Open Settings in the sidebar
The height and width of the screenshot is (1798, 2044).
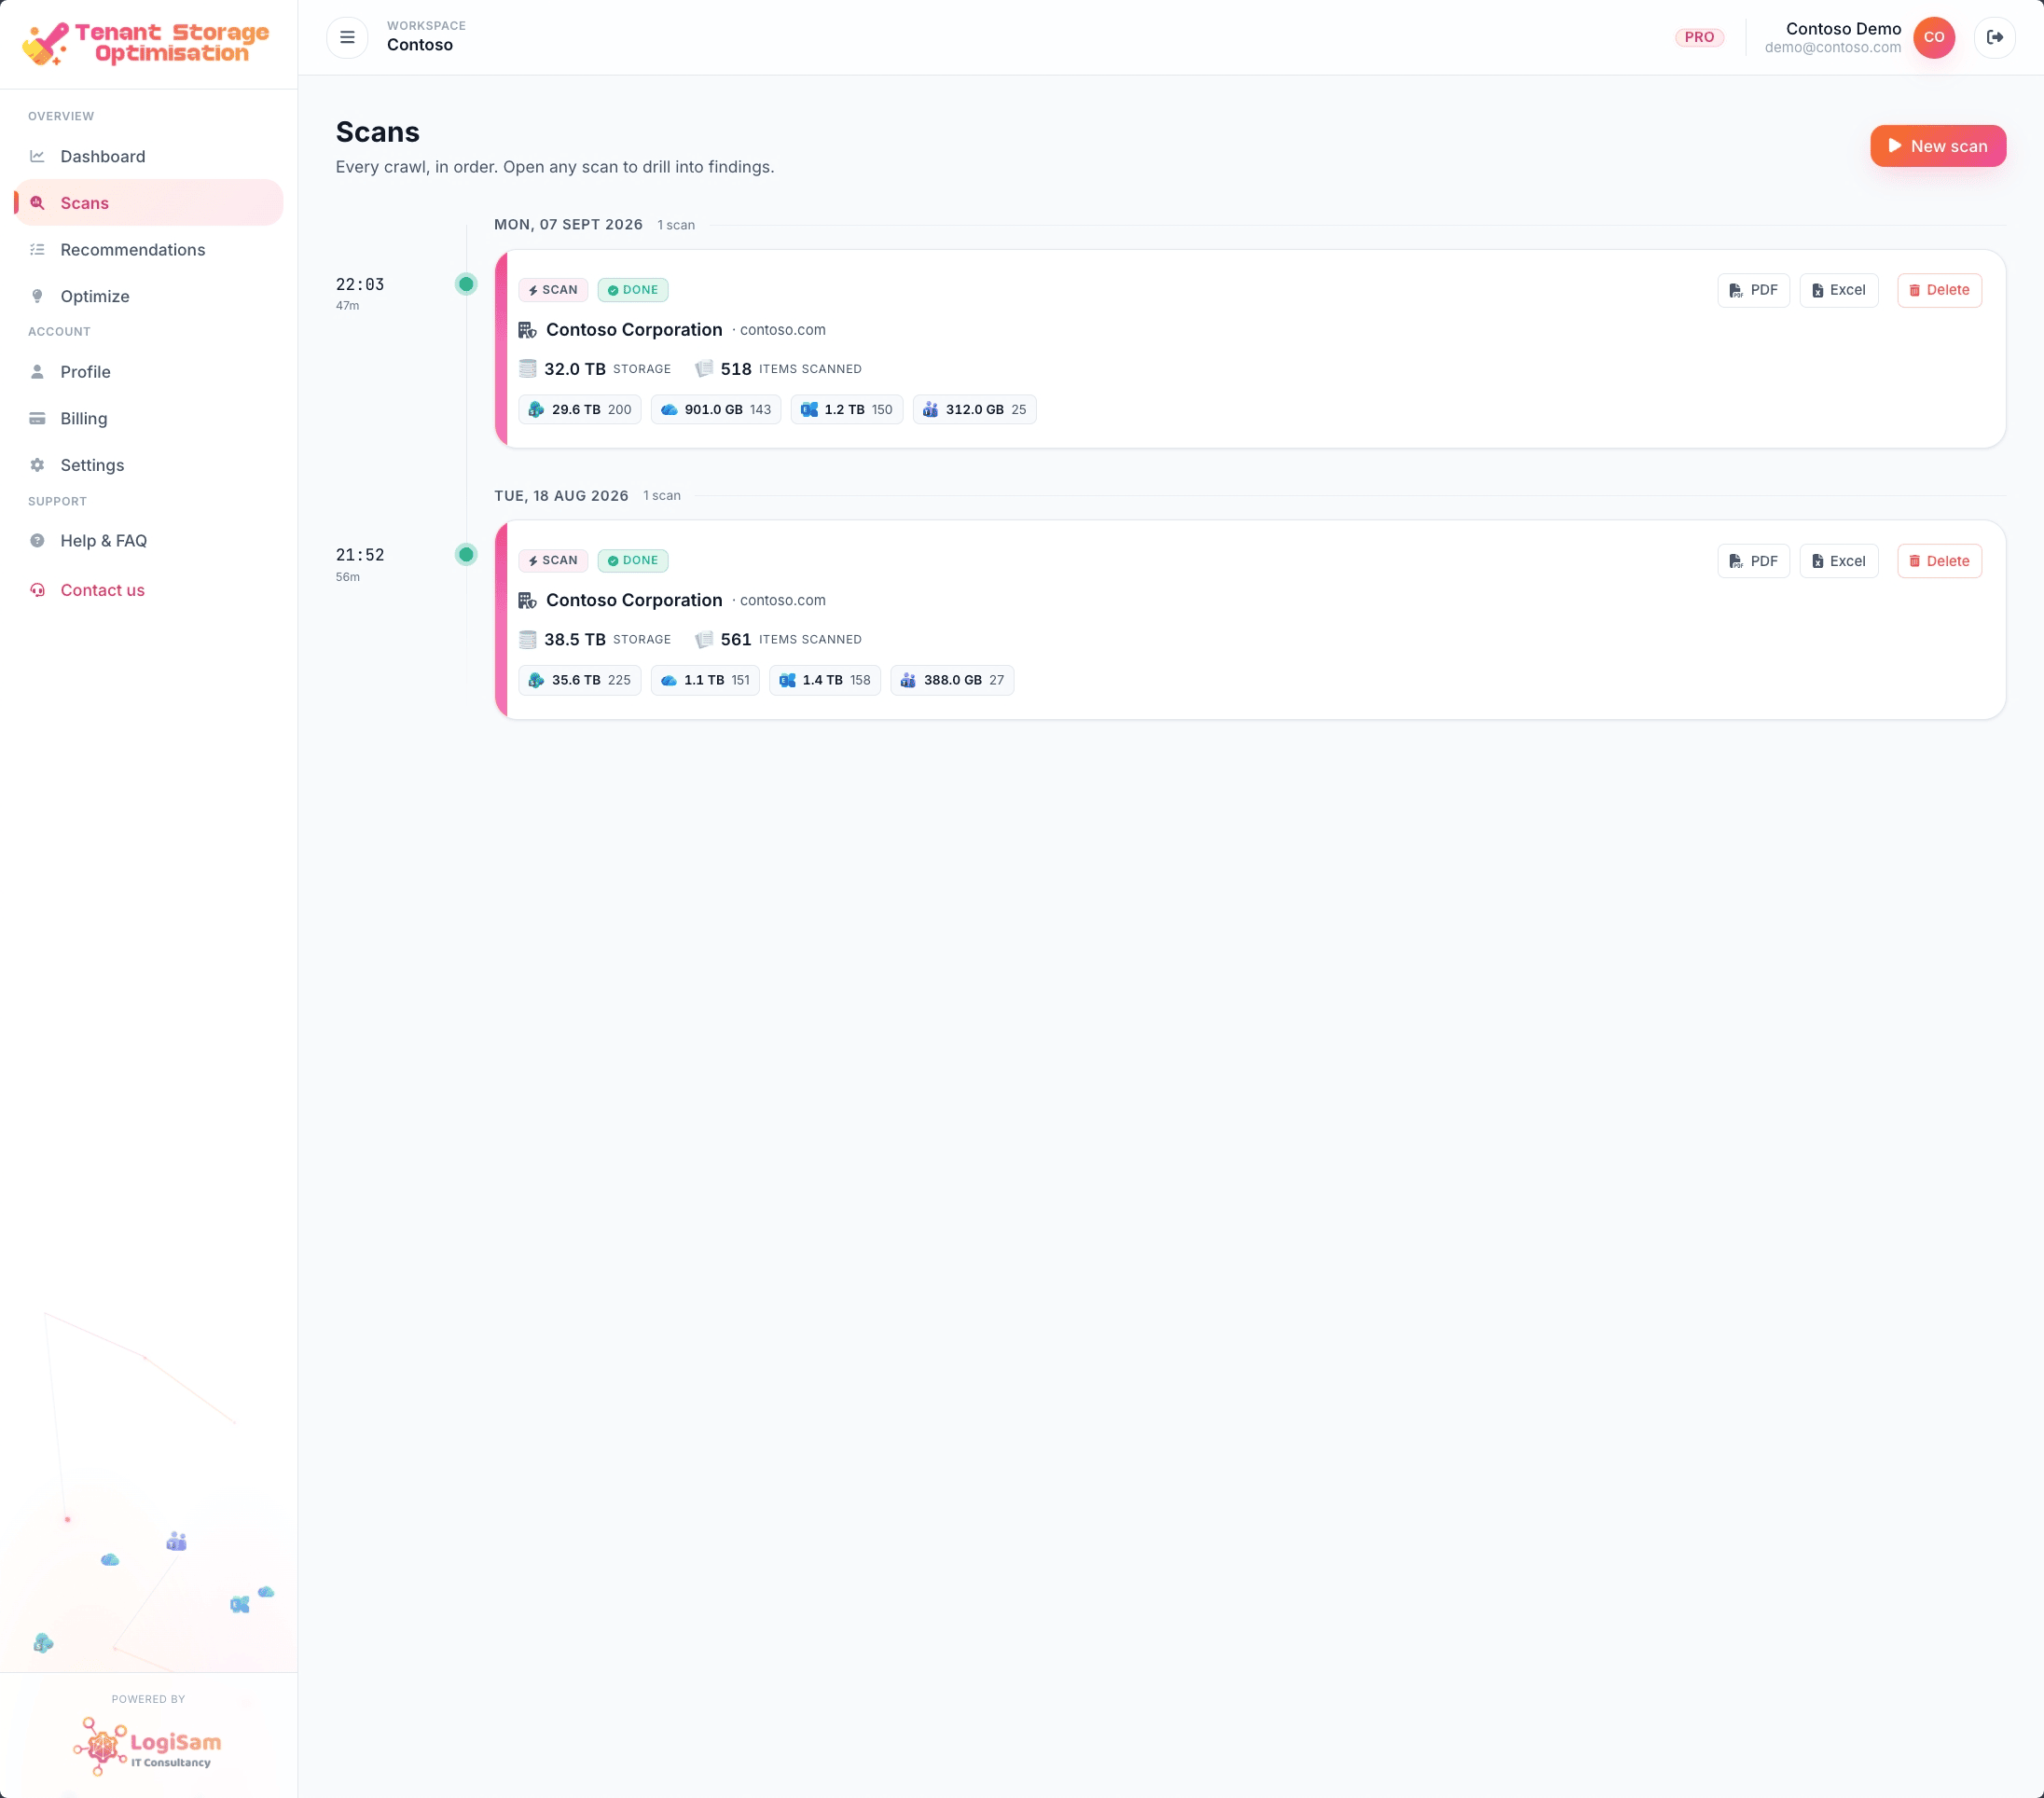pos(148,465)
